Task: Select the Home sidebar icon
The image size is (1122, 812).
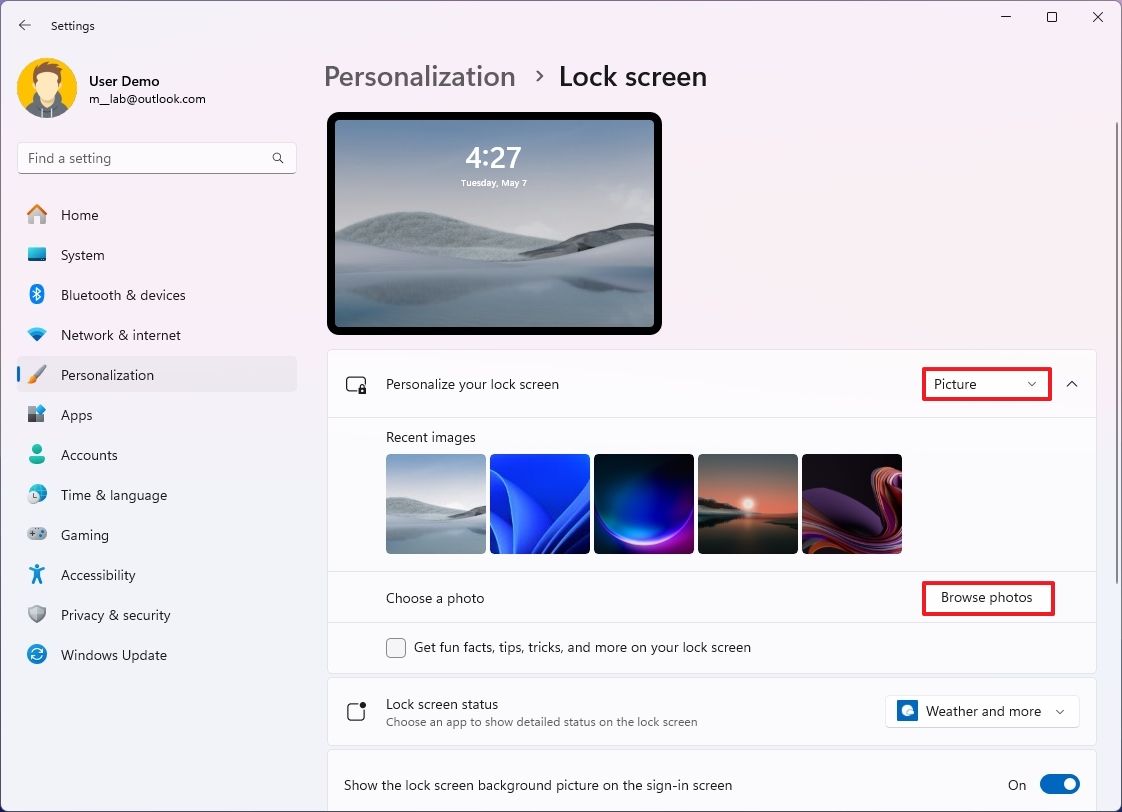Action: pos(40,215)
